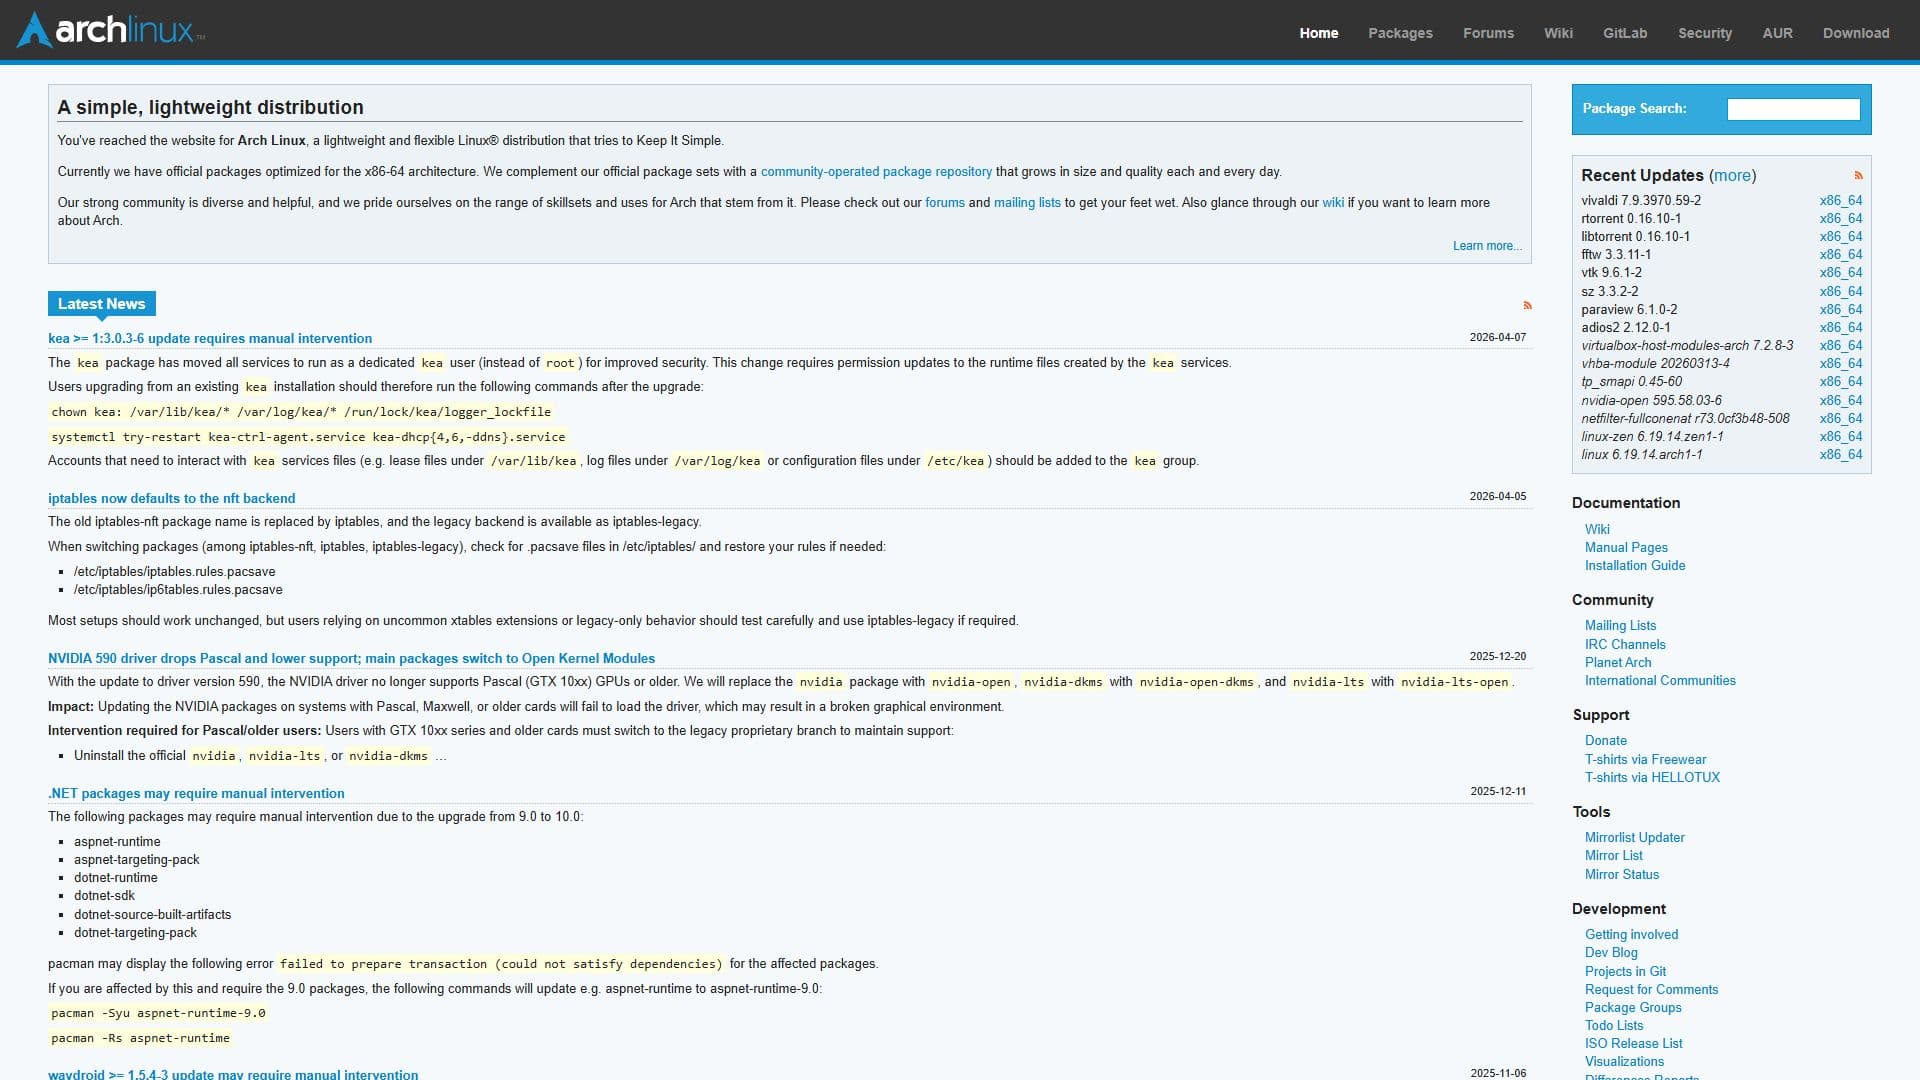
Task: Open the NVIDIA 590 driver news article
Action: coord(351,659)
